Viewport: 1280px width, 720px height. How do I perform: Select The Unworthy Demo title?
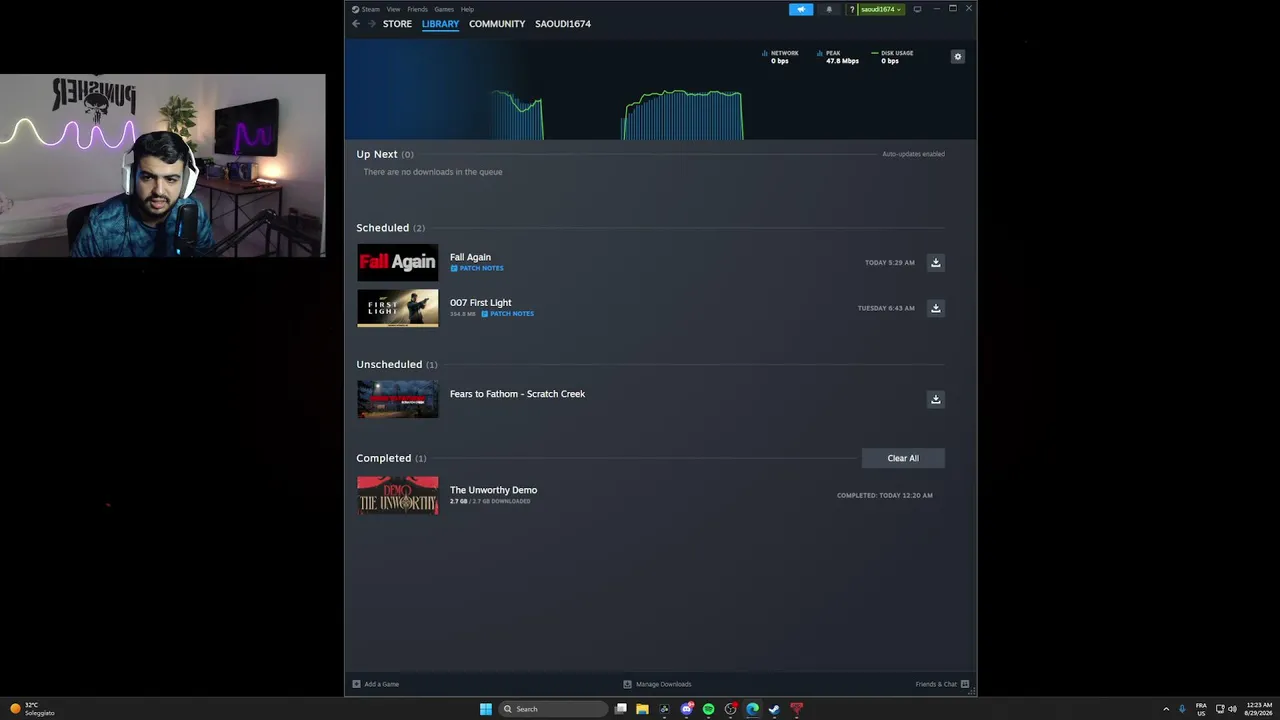point(493,490)
